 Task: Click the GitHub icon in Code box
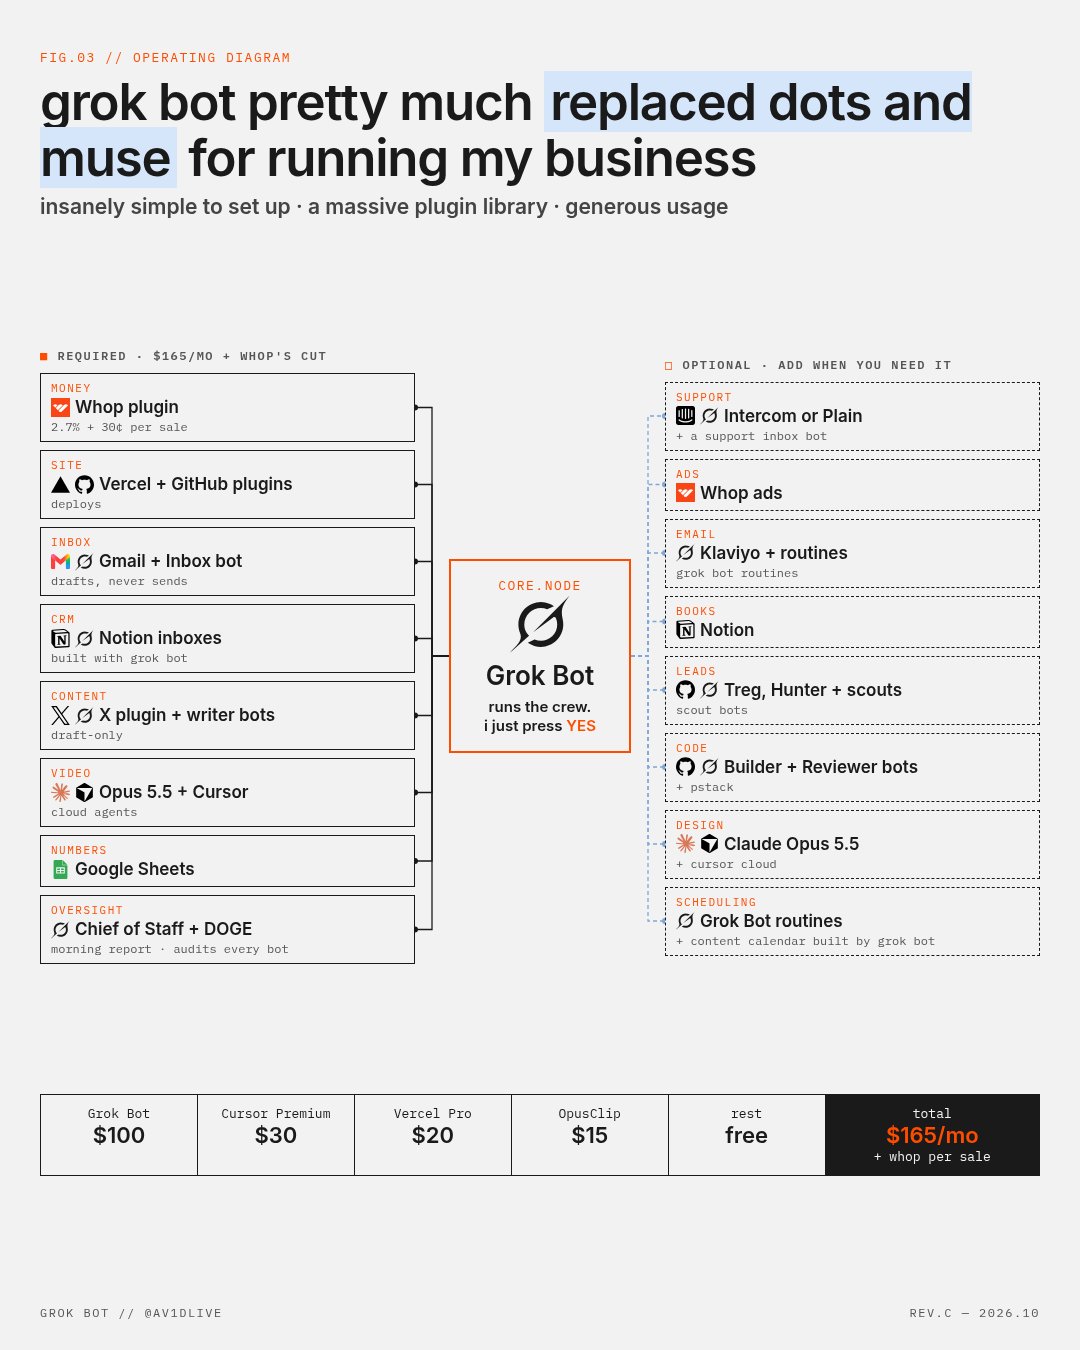click(685, 766)
